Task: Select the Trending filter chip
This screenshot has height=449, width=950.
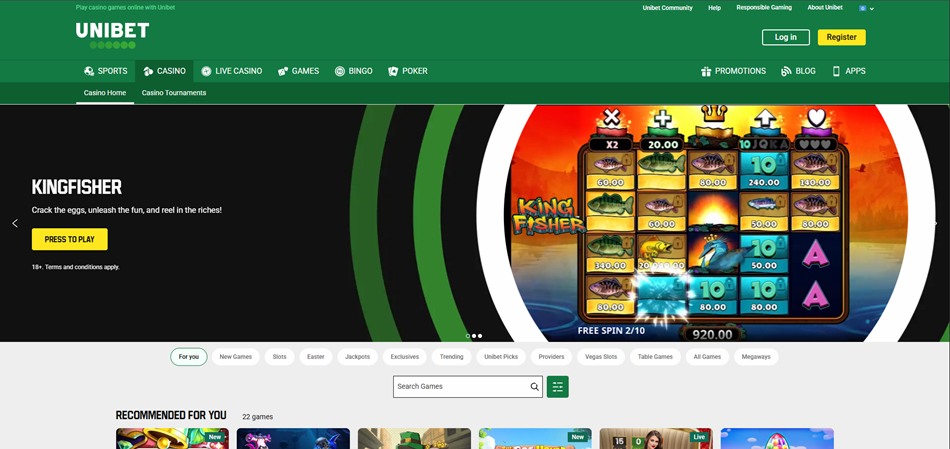Action: (x=451, y=357)
